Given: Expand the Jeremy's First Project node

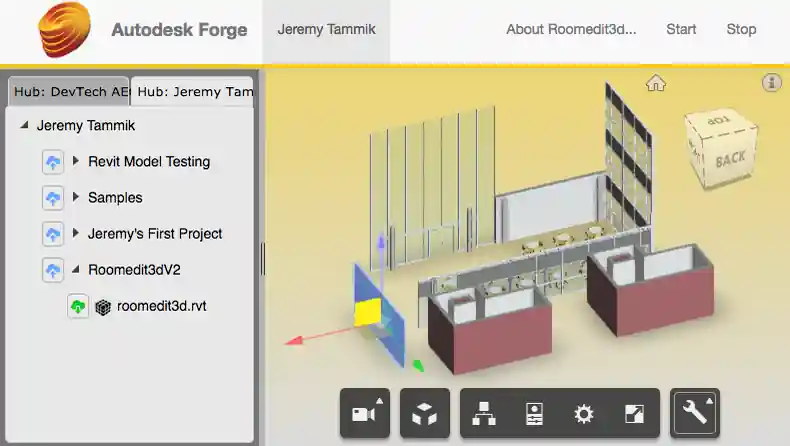Looking at the screenshot, I should (x=76, y=234).
